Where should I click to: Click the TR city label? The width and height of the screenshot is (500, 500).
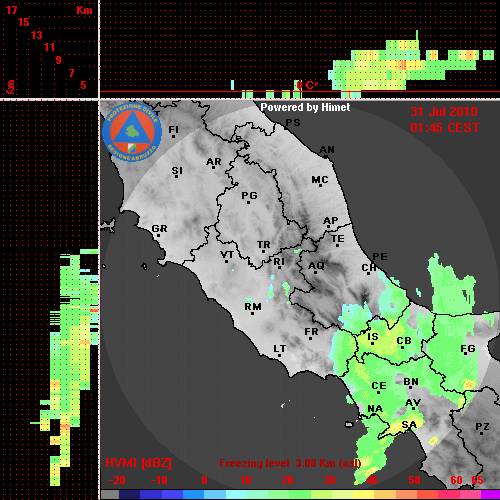(264, 246)
